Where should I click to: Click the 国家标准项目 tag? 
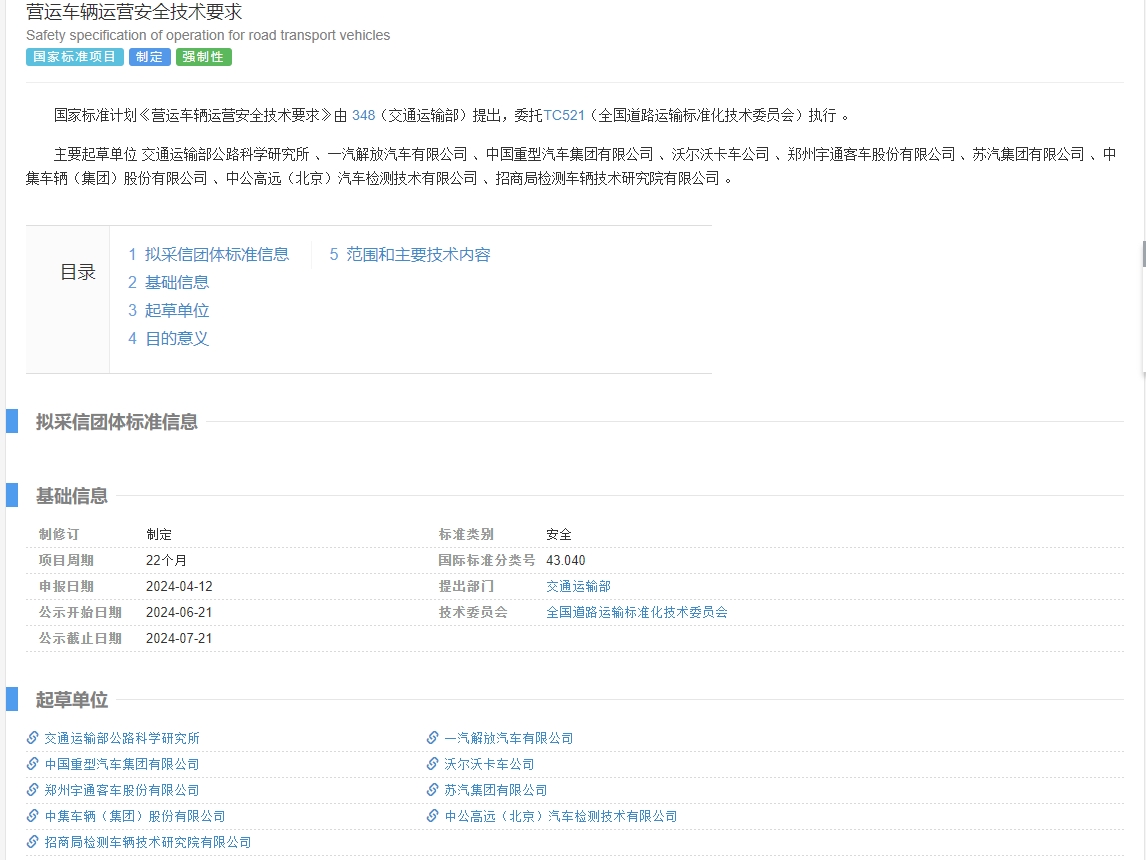[75, 57]
